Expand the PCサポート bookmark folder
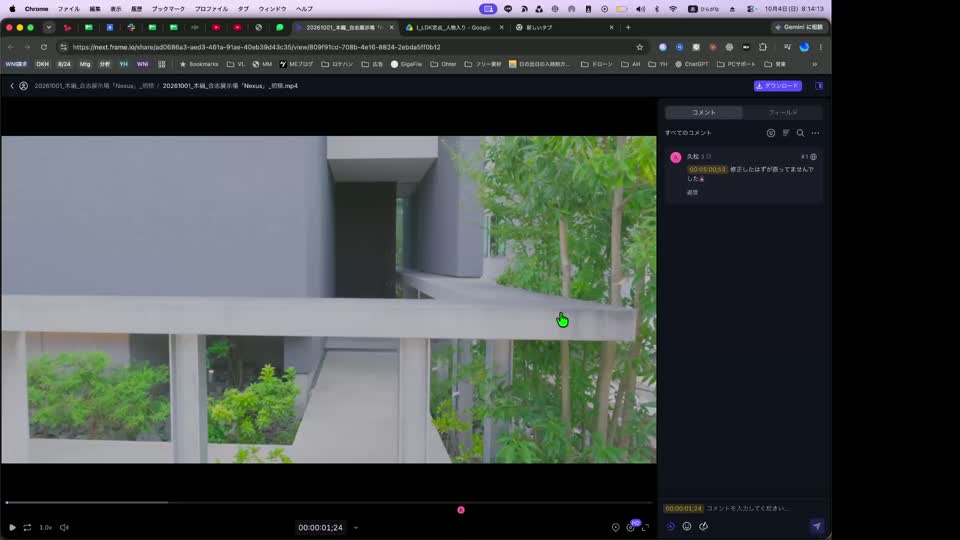This screenshot has width=960, height=540. [x=736, y=64]
